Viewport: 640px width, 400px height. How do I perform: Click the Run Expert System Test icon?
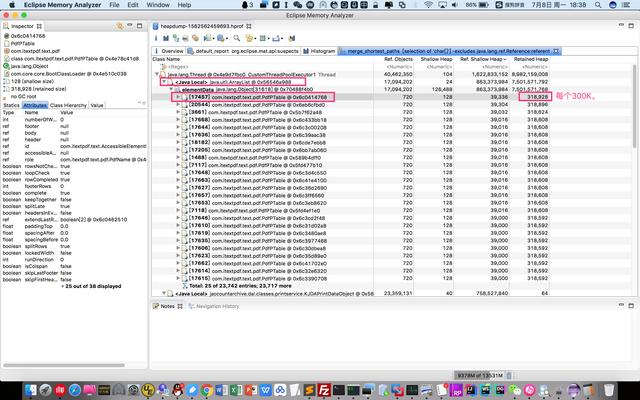(x=207, y=38)
